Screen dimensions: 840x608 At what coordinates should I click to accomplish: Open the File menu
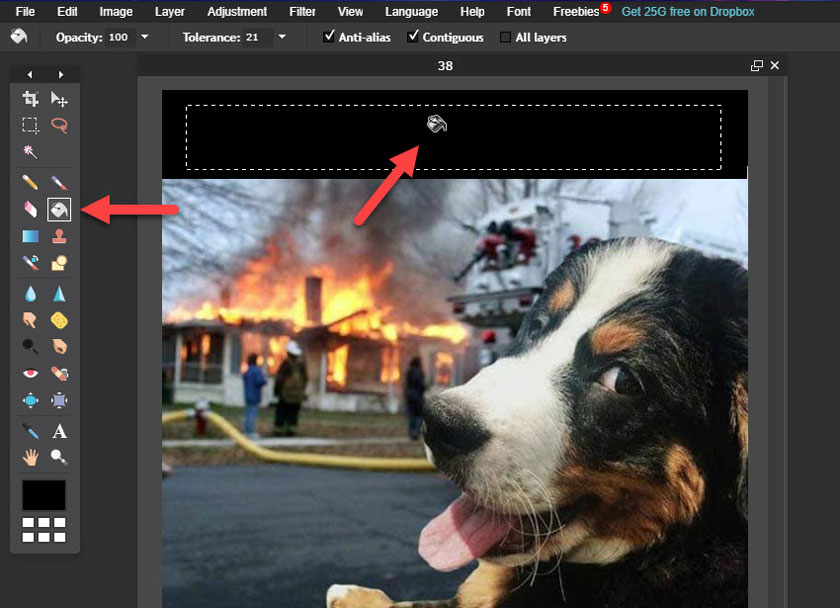tap(25, 11)
